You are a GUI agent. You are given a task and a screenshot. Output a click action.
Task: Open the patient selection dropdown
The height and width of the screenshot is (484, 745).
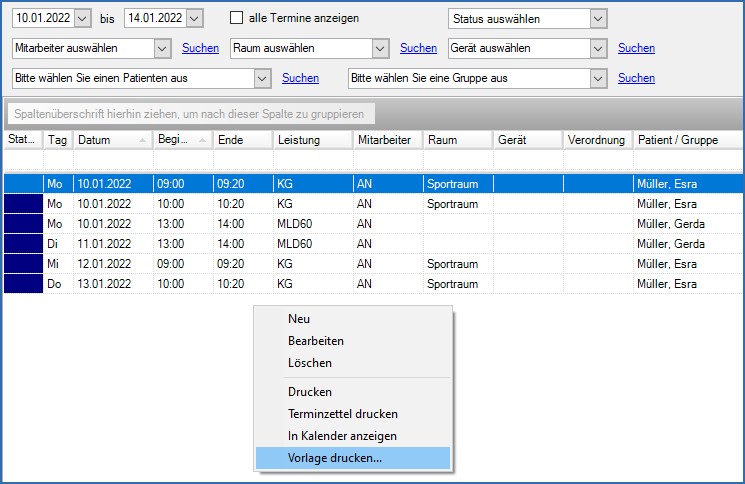point(262,78)
